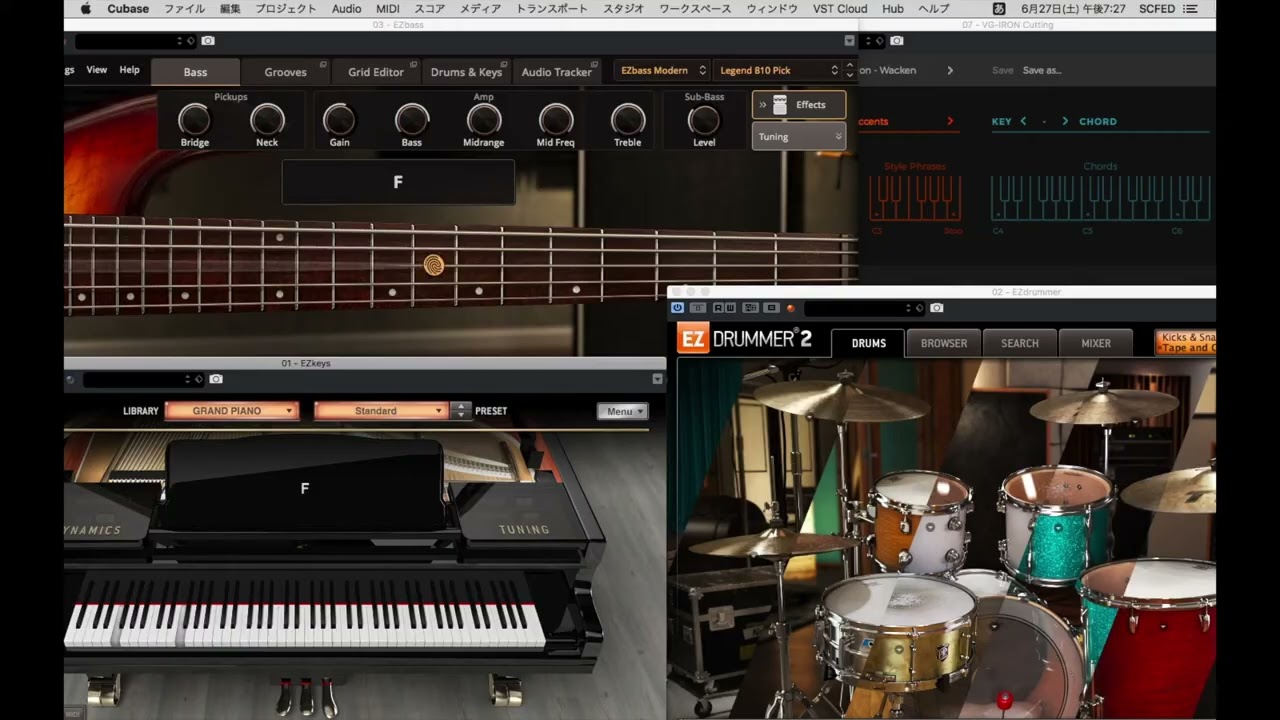Detach Grooves tab via pop-out icon

pyautogui.click(x=323, y=64)
